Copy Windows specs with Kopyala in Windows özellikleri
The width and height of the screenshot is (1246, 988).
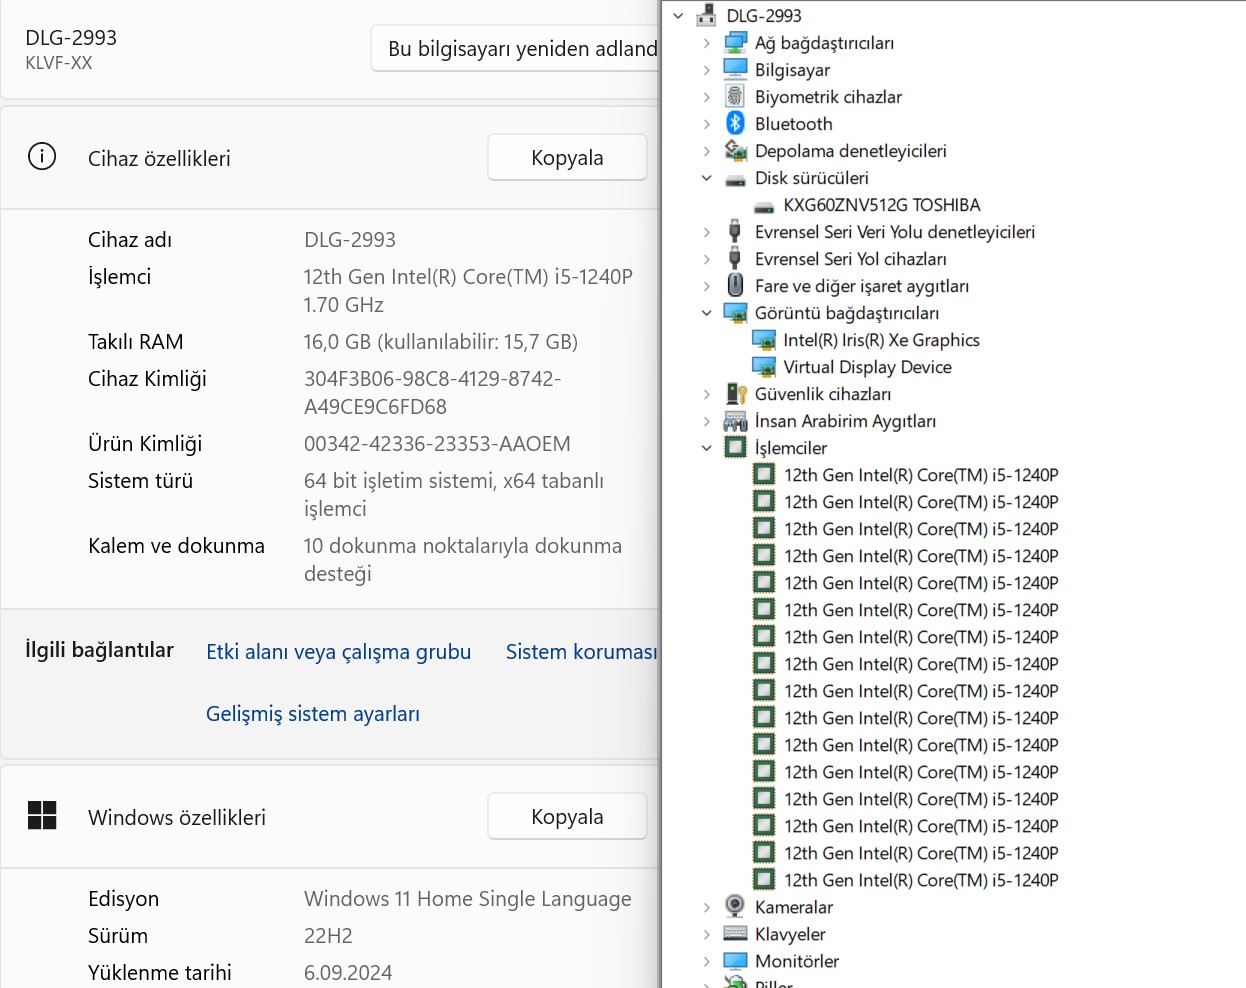[x=567, y=817]
